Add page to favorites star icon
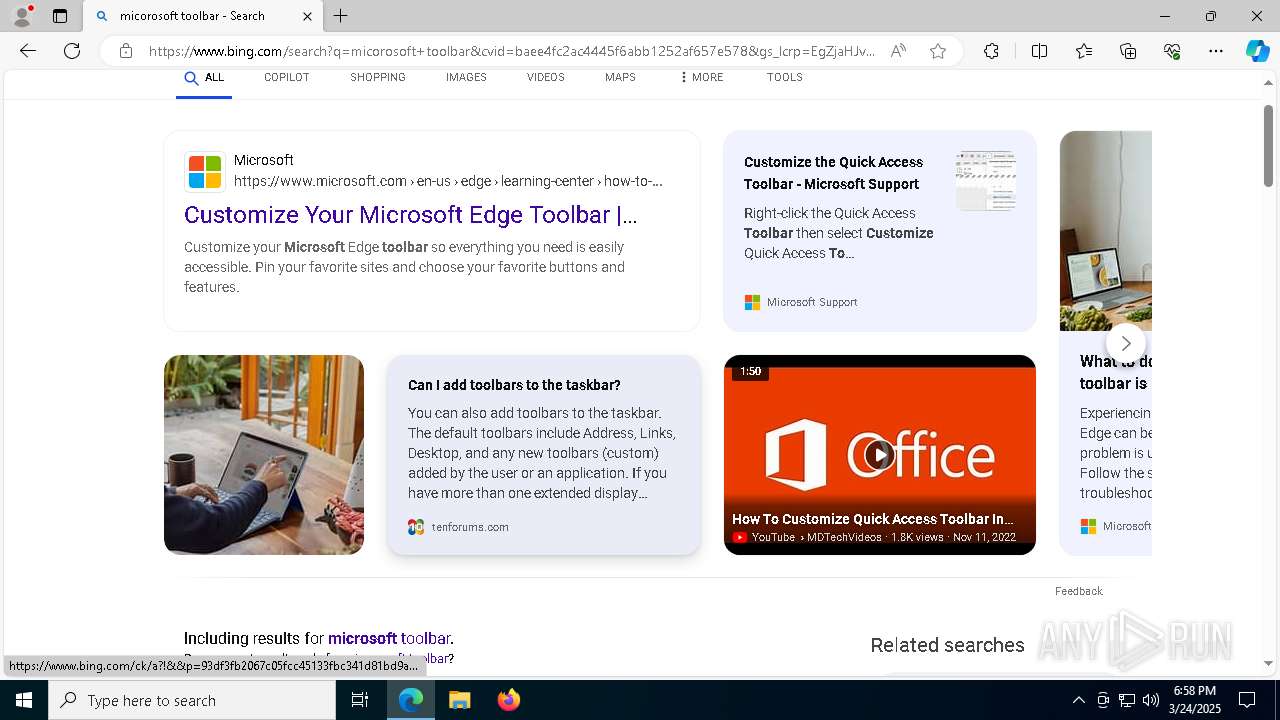Viewport: 1280px width, 720px height. [x=938, y=51]
